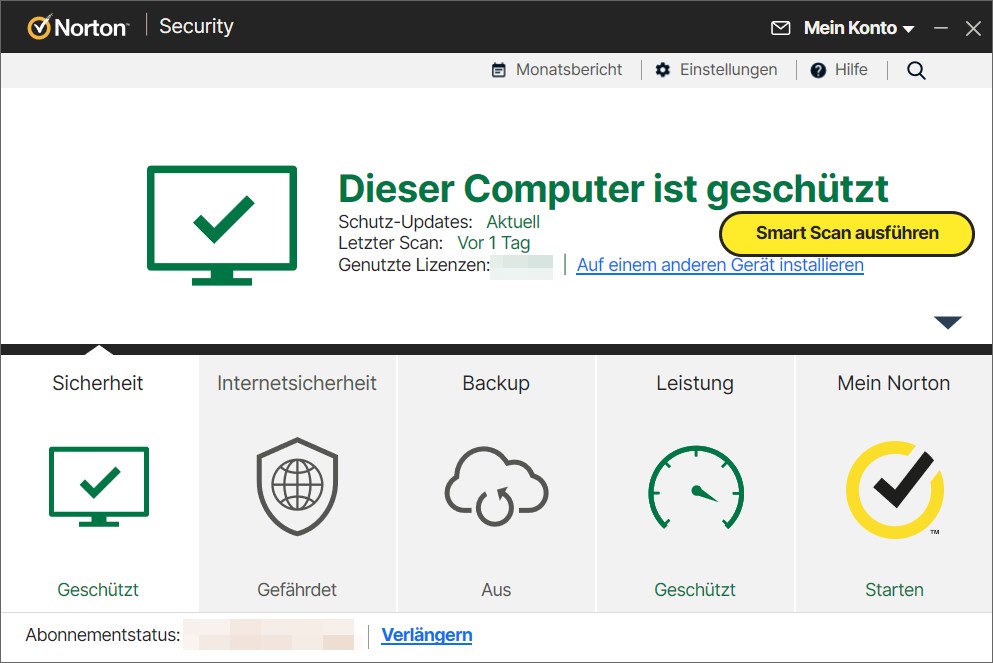Open the mail envelope messages icon
The width and height of the screenshot is (993, 663).
pyautogui.click(x=780, y=28)
